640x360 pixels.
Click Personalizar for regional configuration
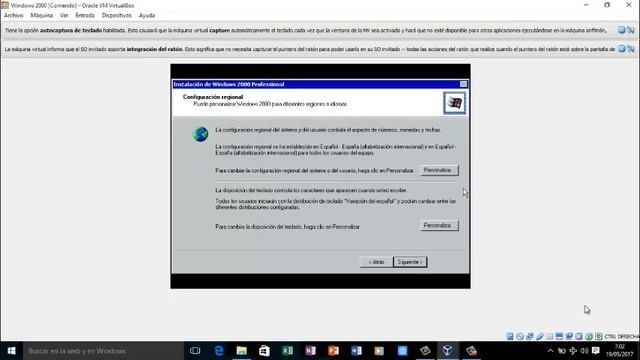(x=439, y=170)
